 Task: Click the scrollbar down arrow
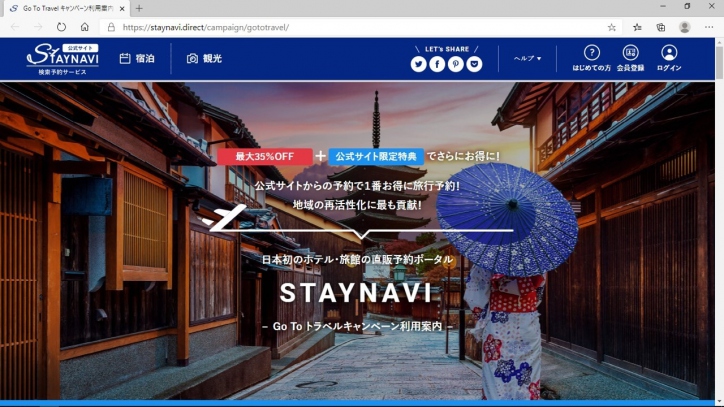click(719, 402)
